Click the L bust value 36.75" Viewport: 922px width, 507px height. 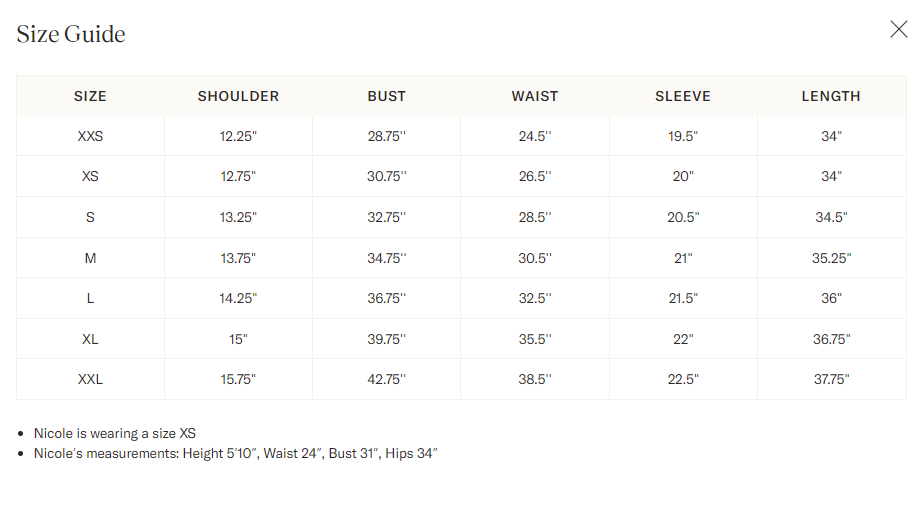click(386, 298)
